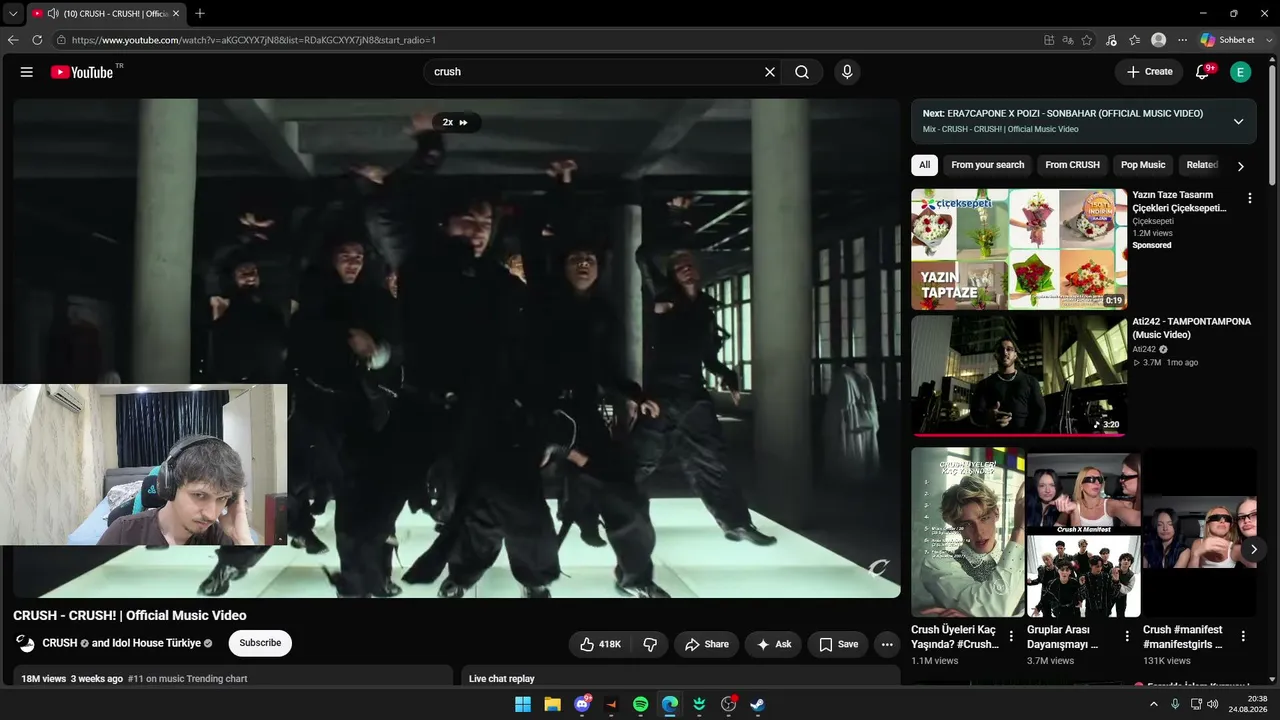Open the 'Crush #manifest #manifestgirls' short title
This screenshot has width=1280, height=720.
[x=1185, y=637]
